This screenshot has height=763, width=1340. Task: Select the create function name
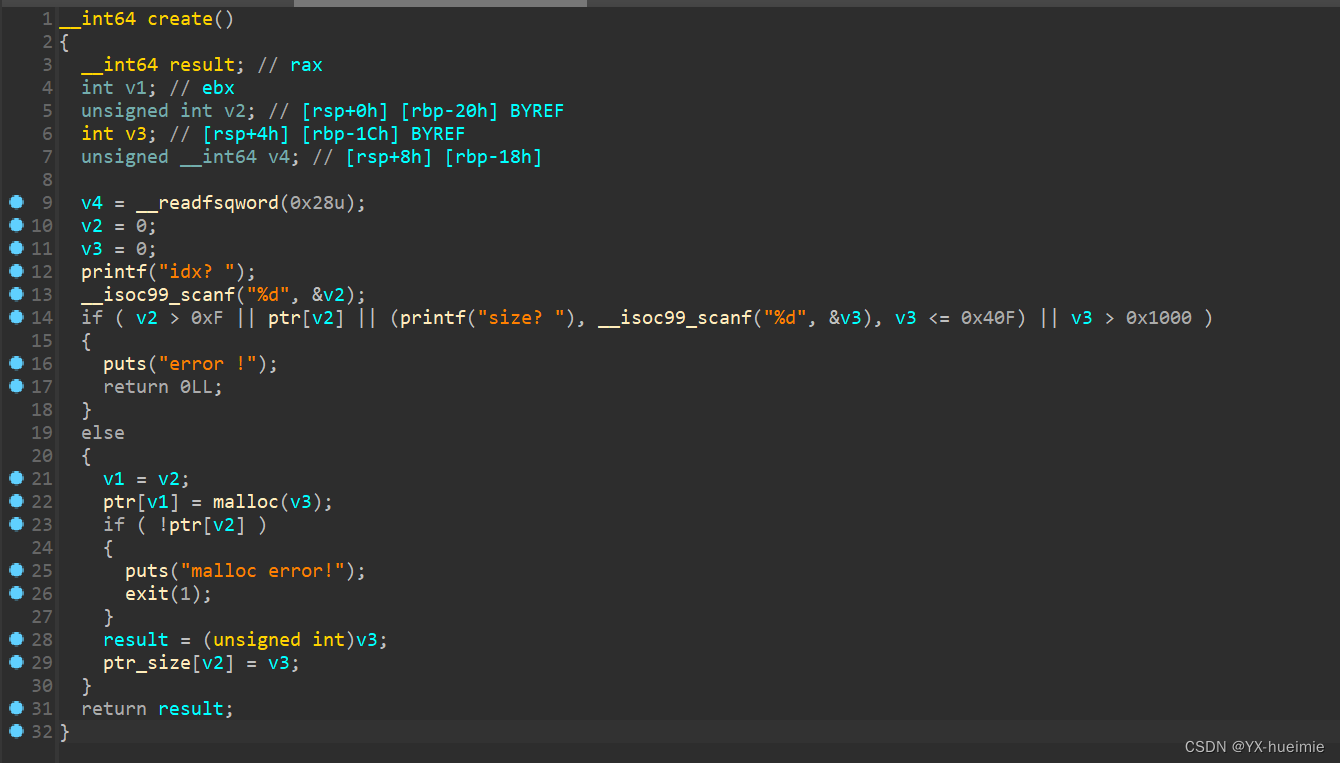click(x=181, y=18)
